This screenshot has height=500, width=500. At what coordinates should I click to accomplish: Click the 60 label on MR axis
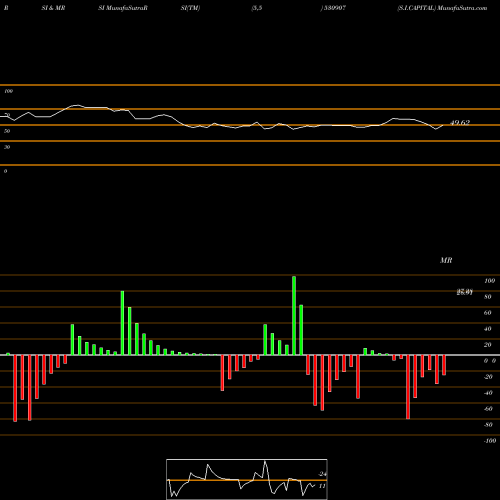(x=488, y=313)
